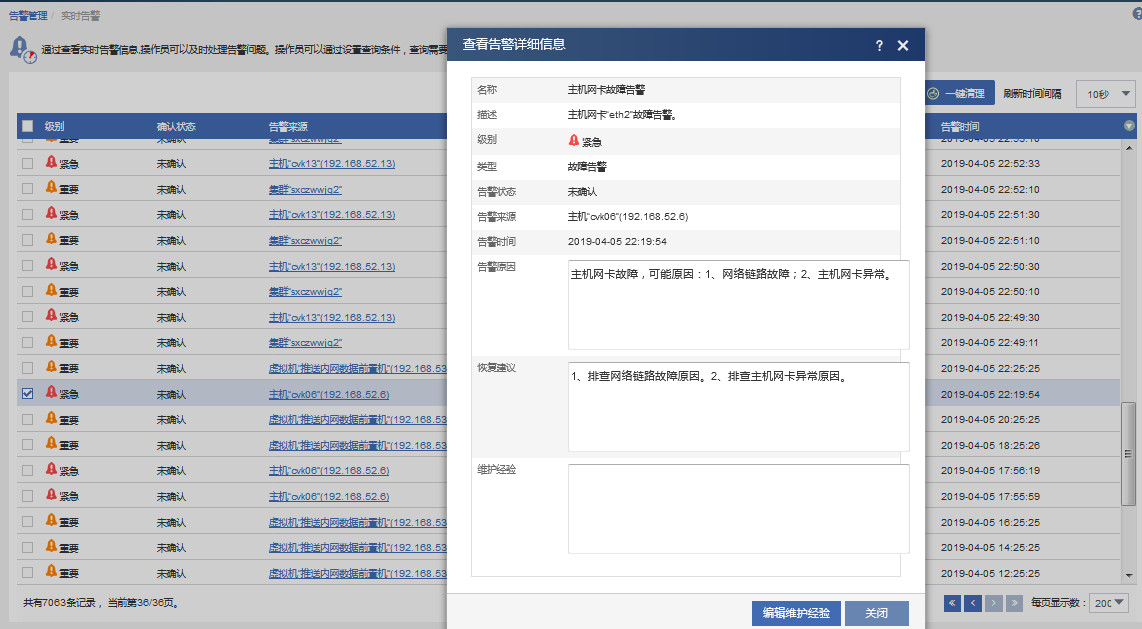Click the page help icon at top right
This screenshot has height=629, width=1142.
(x=1136, y=14)
